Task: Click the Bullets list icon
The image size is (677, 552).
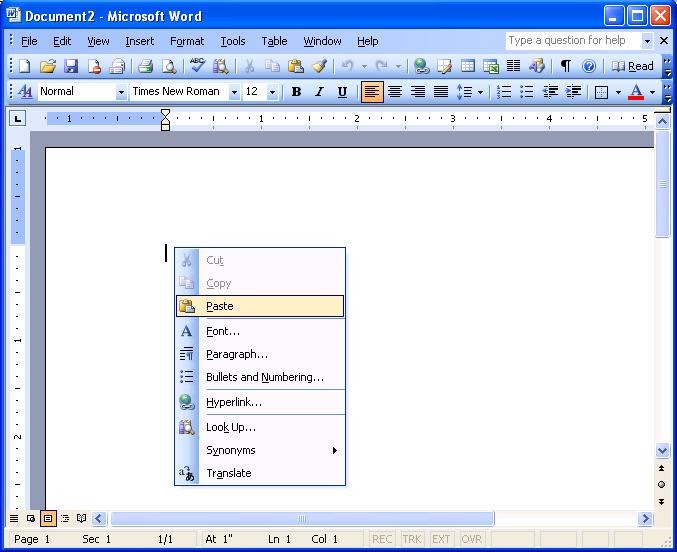Action: tap(527, 92)
